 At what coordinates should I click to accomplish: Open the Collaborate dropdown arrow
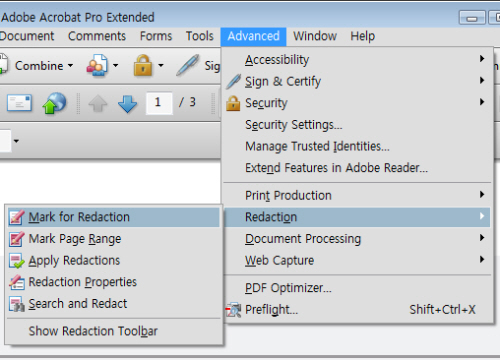(115, 65)
